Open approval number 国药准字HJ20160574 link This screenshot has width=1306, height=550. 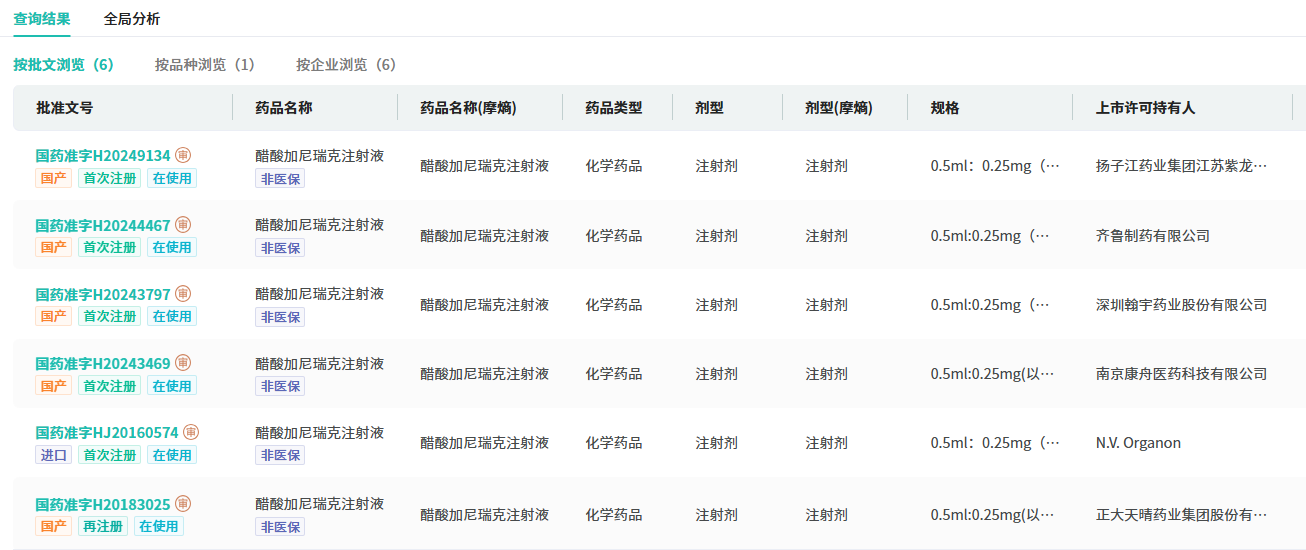pyautogui.click(x=107, y=433)
